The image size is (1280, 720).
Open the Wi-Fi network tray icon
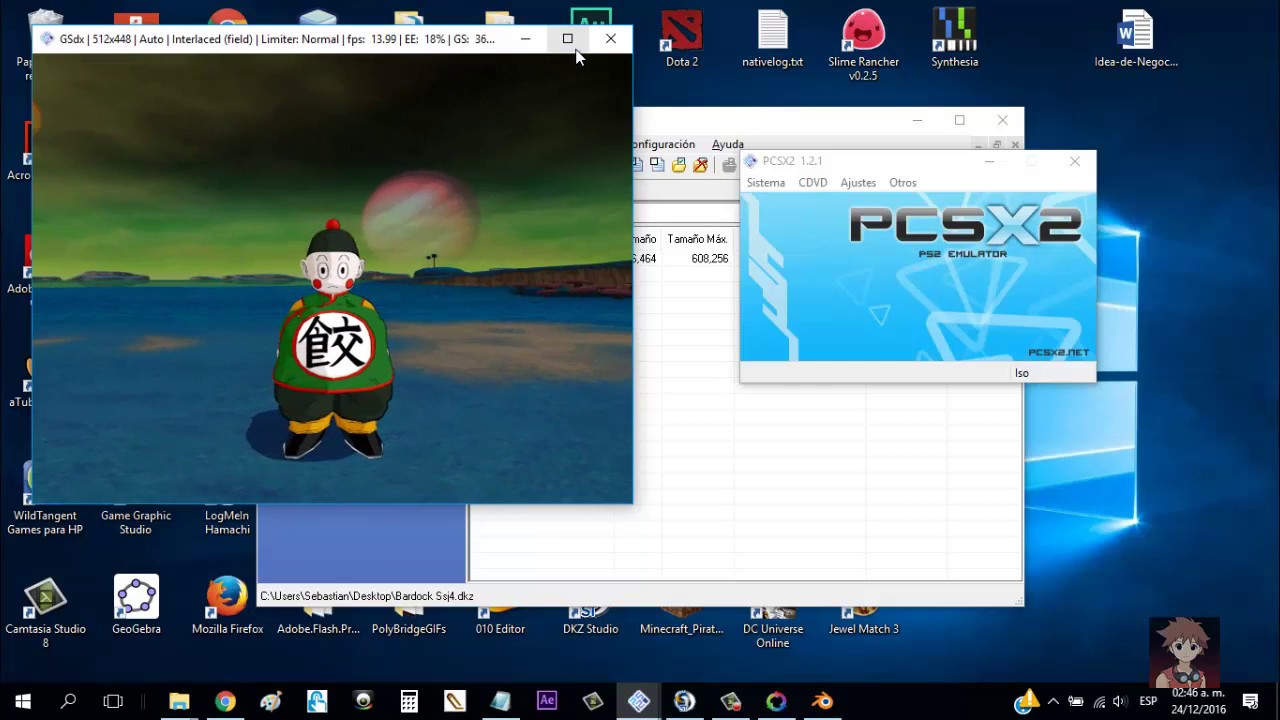click(1099, 701)
